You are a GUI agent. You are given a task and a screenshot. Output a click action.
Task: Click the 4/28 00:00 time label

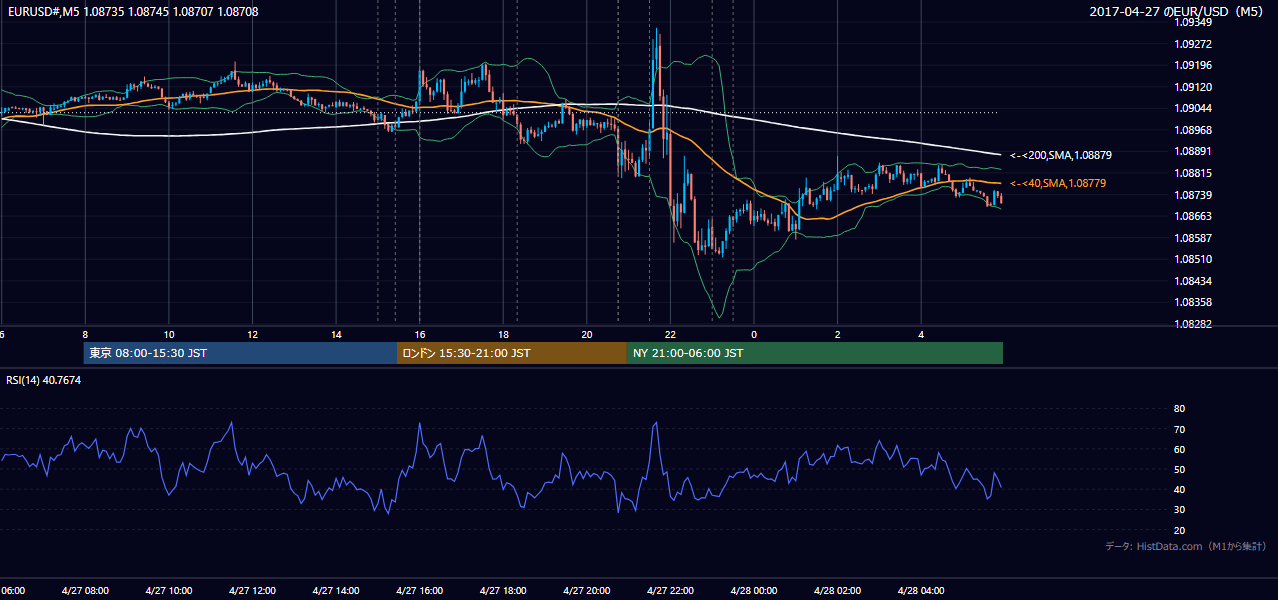(754, 591)
